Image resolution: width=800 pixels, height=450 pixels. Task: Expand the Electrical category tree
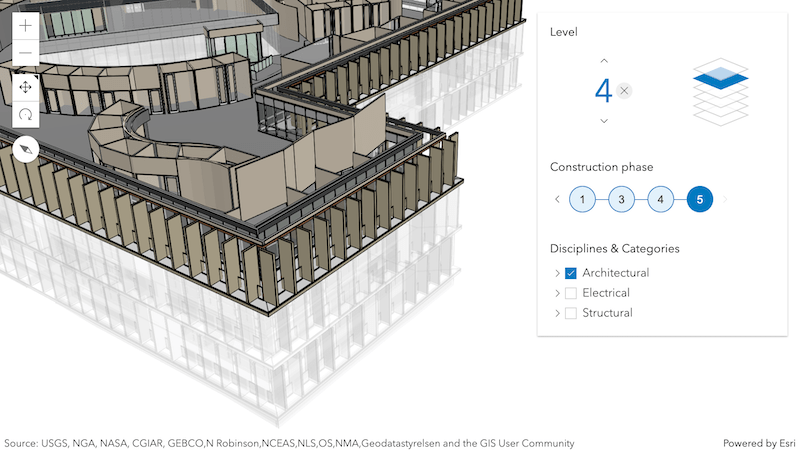click(x=557, y=293)
